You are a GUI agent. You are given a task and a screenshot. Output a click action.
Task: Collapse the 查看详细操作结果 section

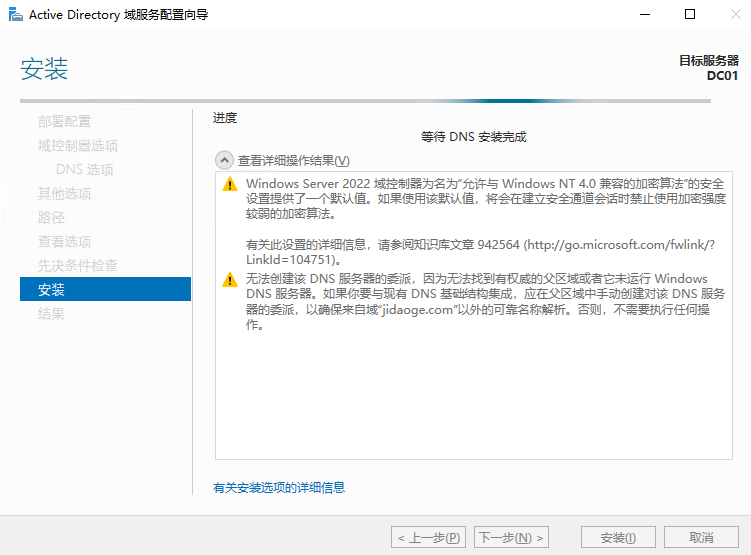coord(224,160)
